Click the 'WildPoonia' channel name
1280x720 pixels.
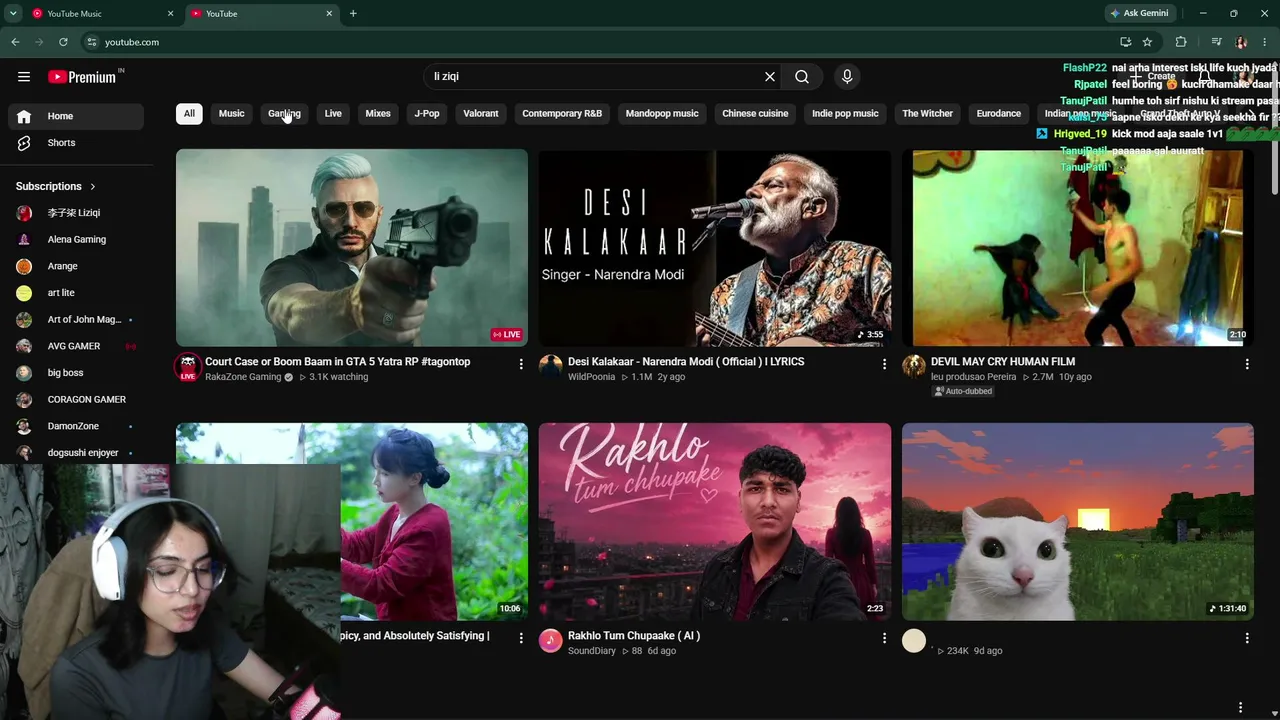click(591, 377)
